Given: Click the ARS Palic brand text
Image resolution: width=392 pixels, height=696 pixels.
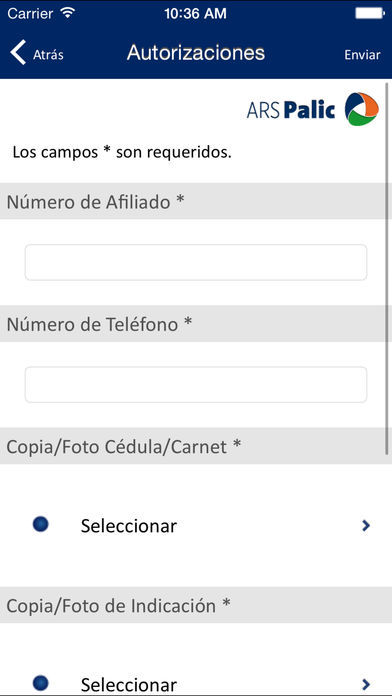Looking at the screenshot, I should (x=291, y=110).
